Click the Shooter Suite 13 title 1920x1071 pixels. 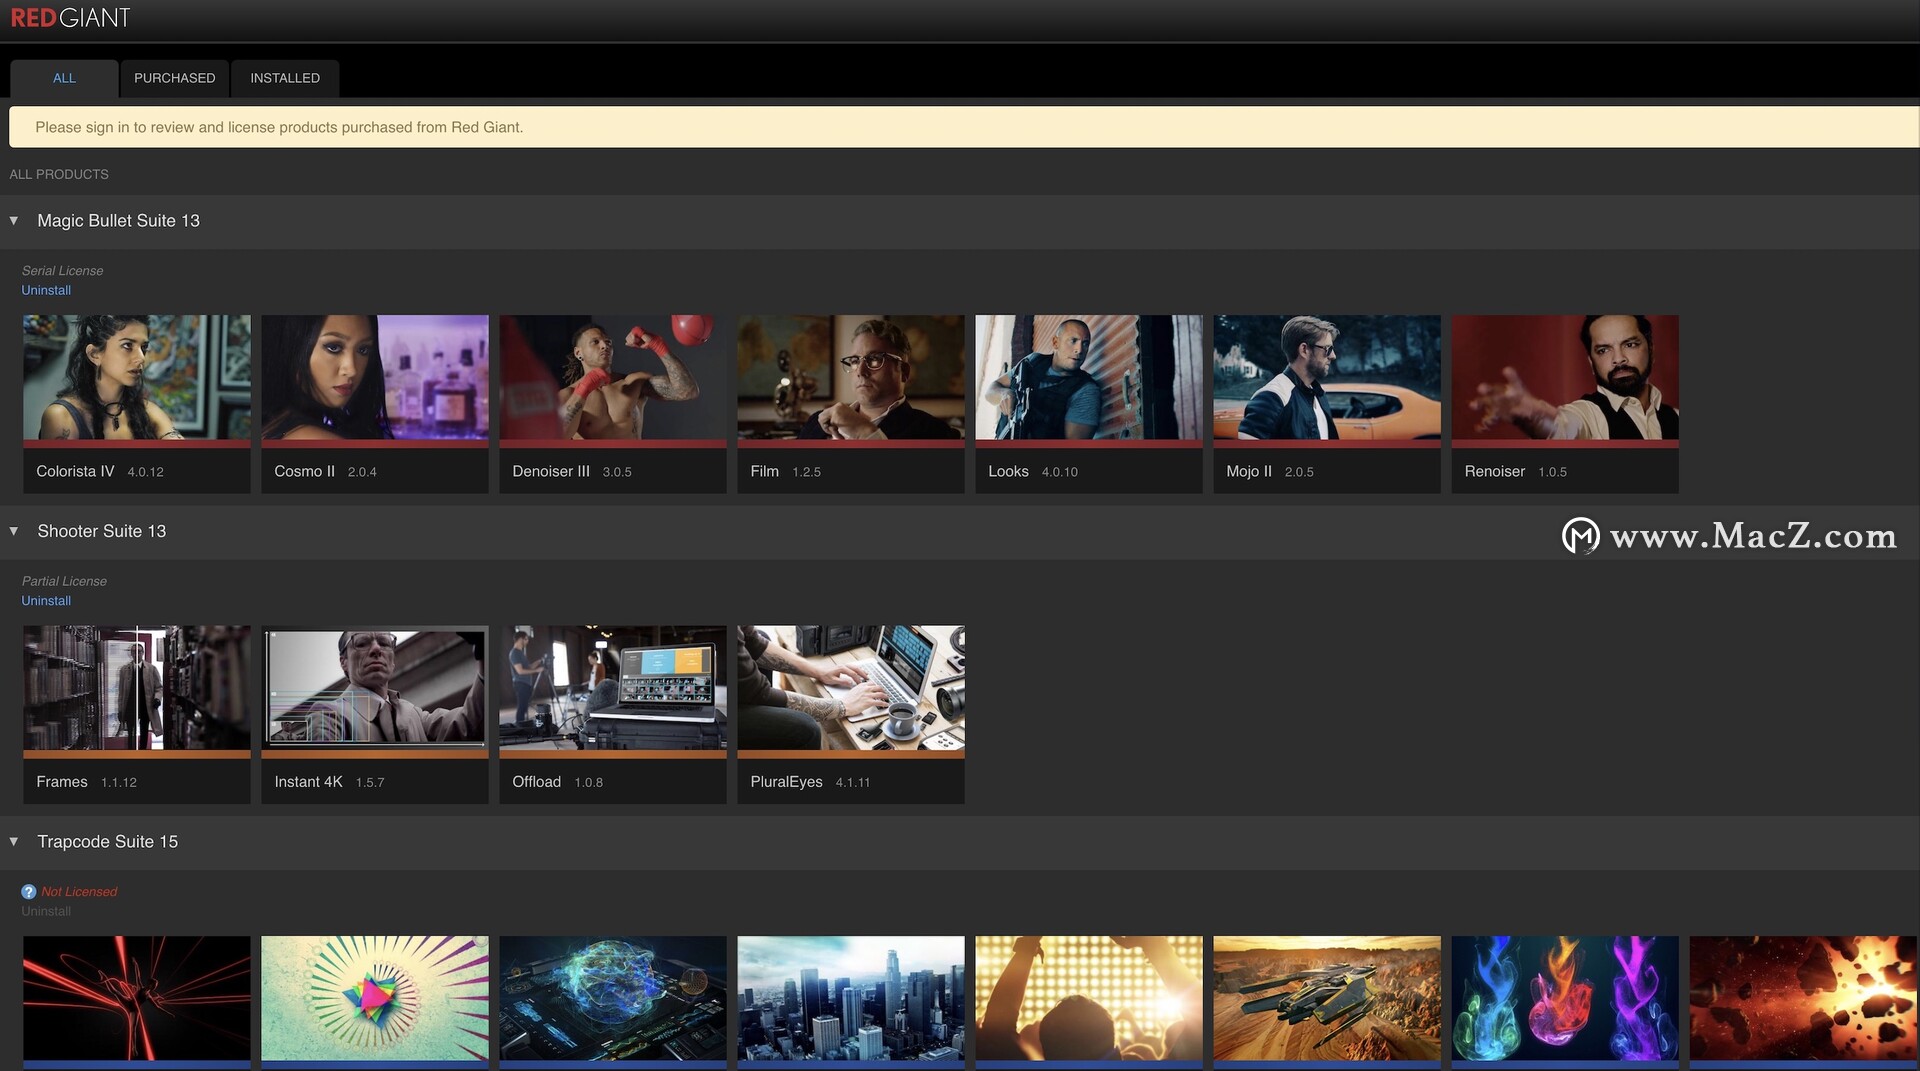(102, 531)
